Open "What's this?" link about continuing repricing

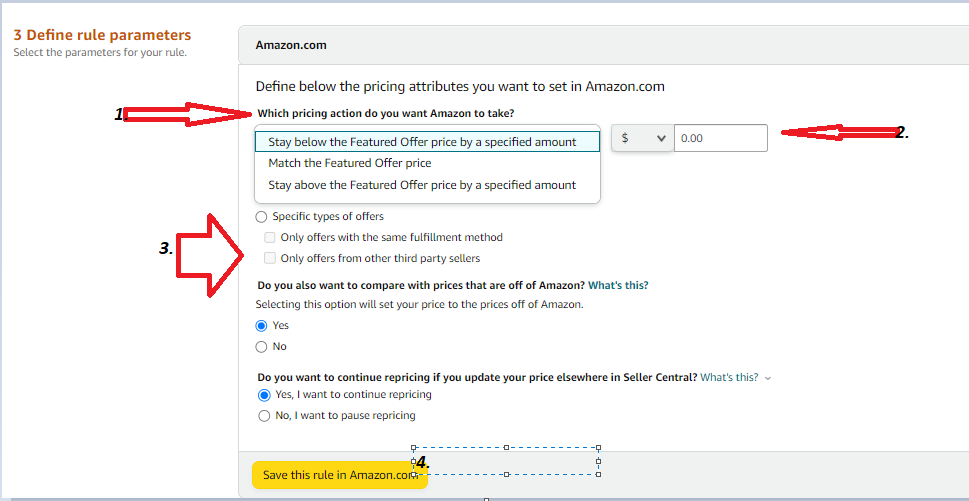click(x=729, y=378)
